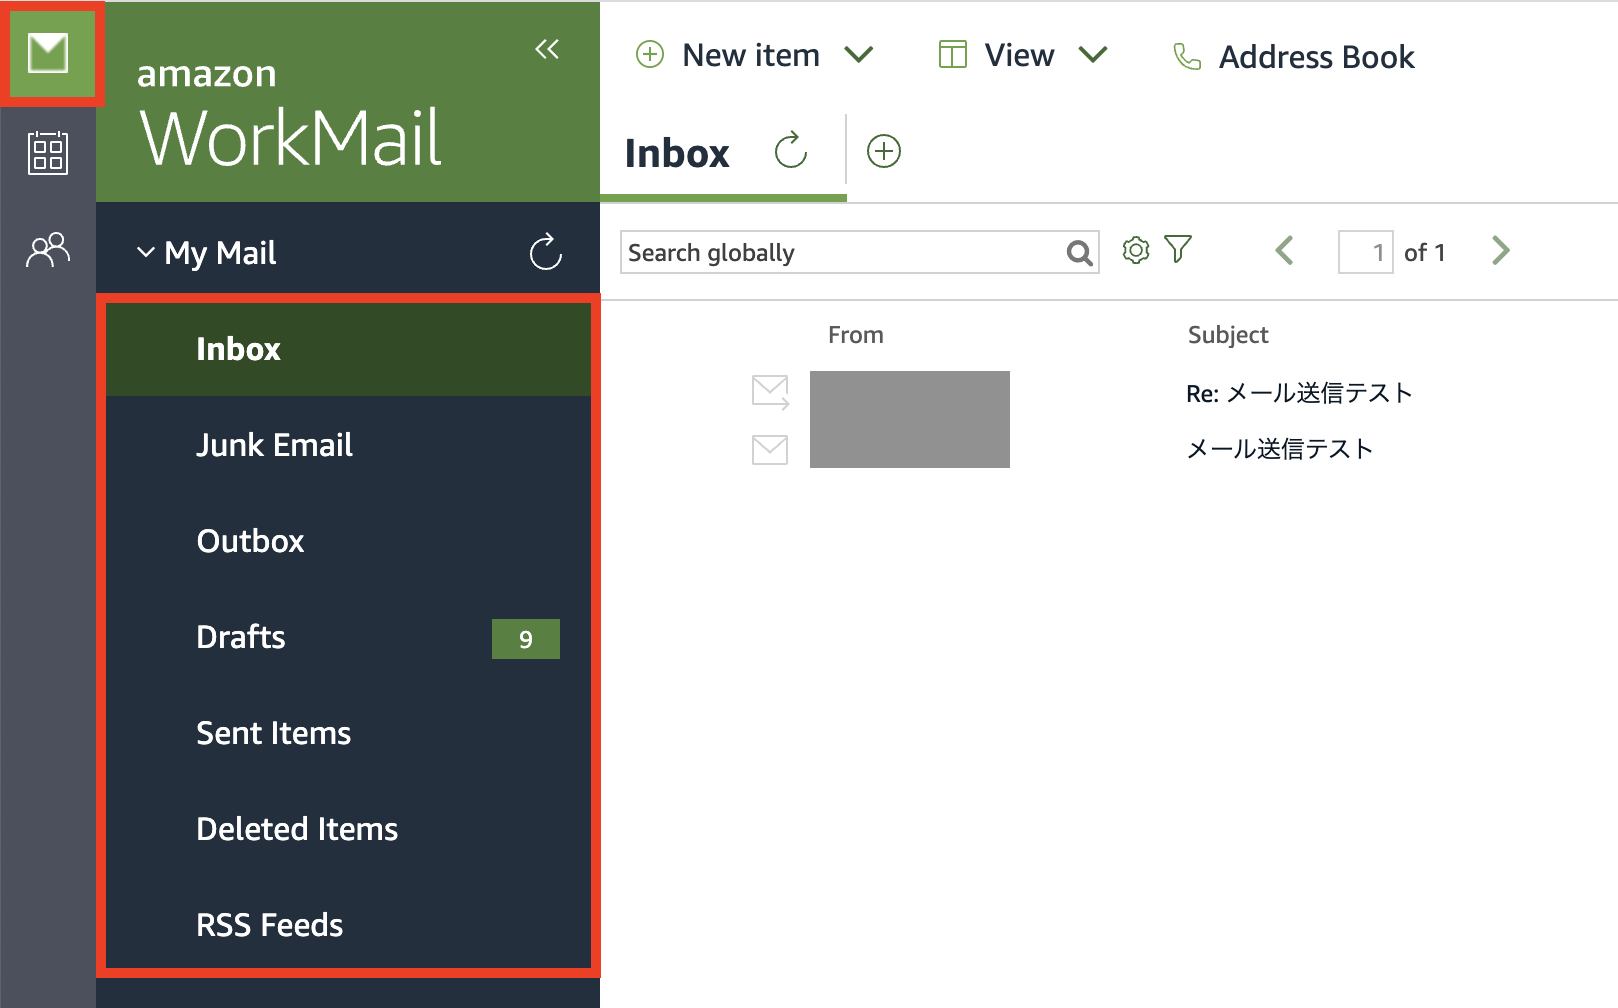Open the Mail section icon
Image resolution: width=1618 pixels, height=1008 pixels.
pos(48,53)
